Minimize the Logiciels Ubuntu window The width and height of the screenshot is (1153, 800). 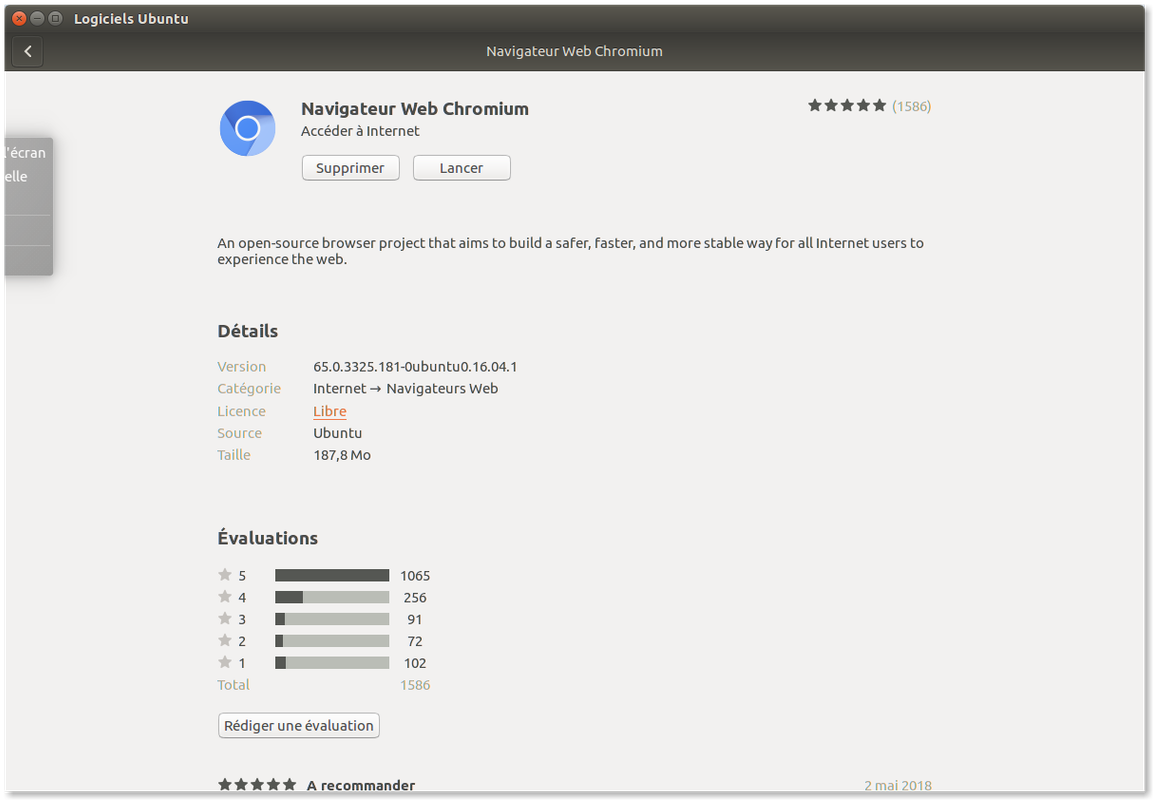click(x=38, y=18)
